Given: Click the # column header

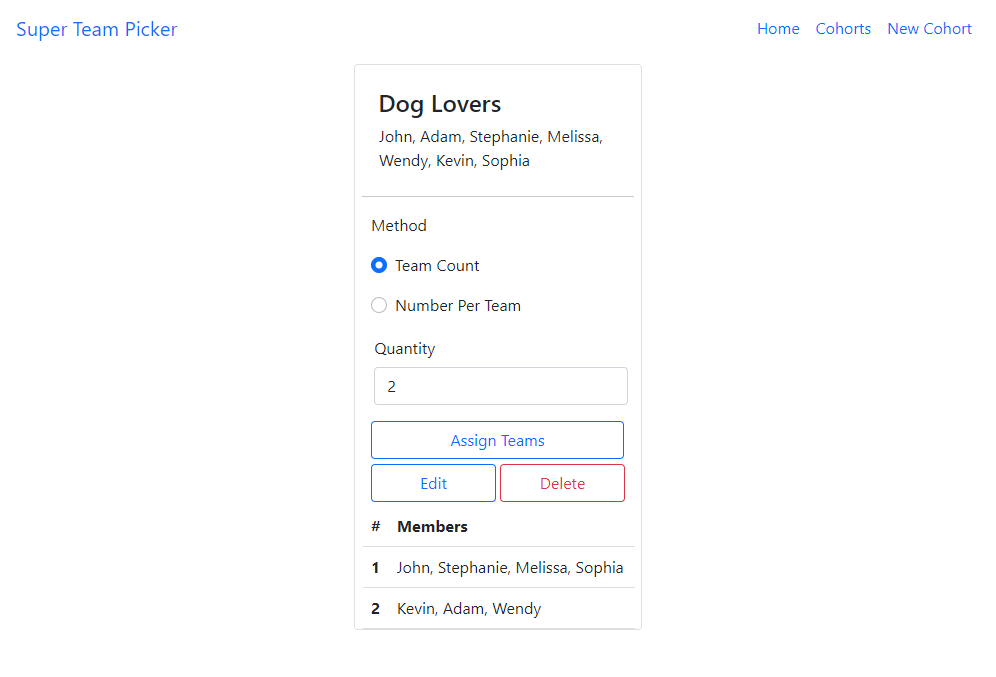Looking at the screenshot, I should [x=375, y=526].
